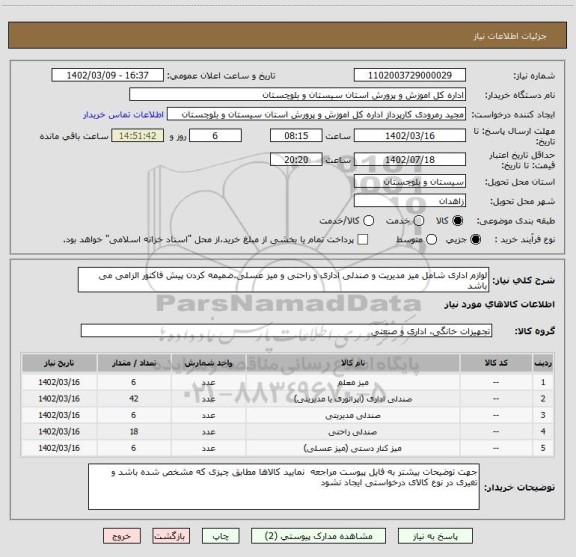
Task: Click the چاپ print button
Action: point(221,536)
